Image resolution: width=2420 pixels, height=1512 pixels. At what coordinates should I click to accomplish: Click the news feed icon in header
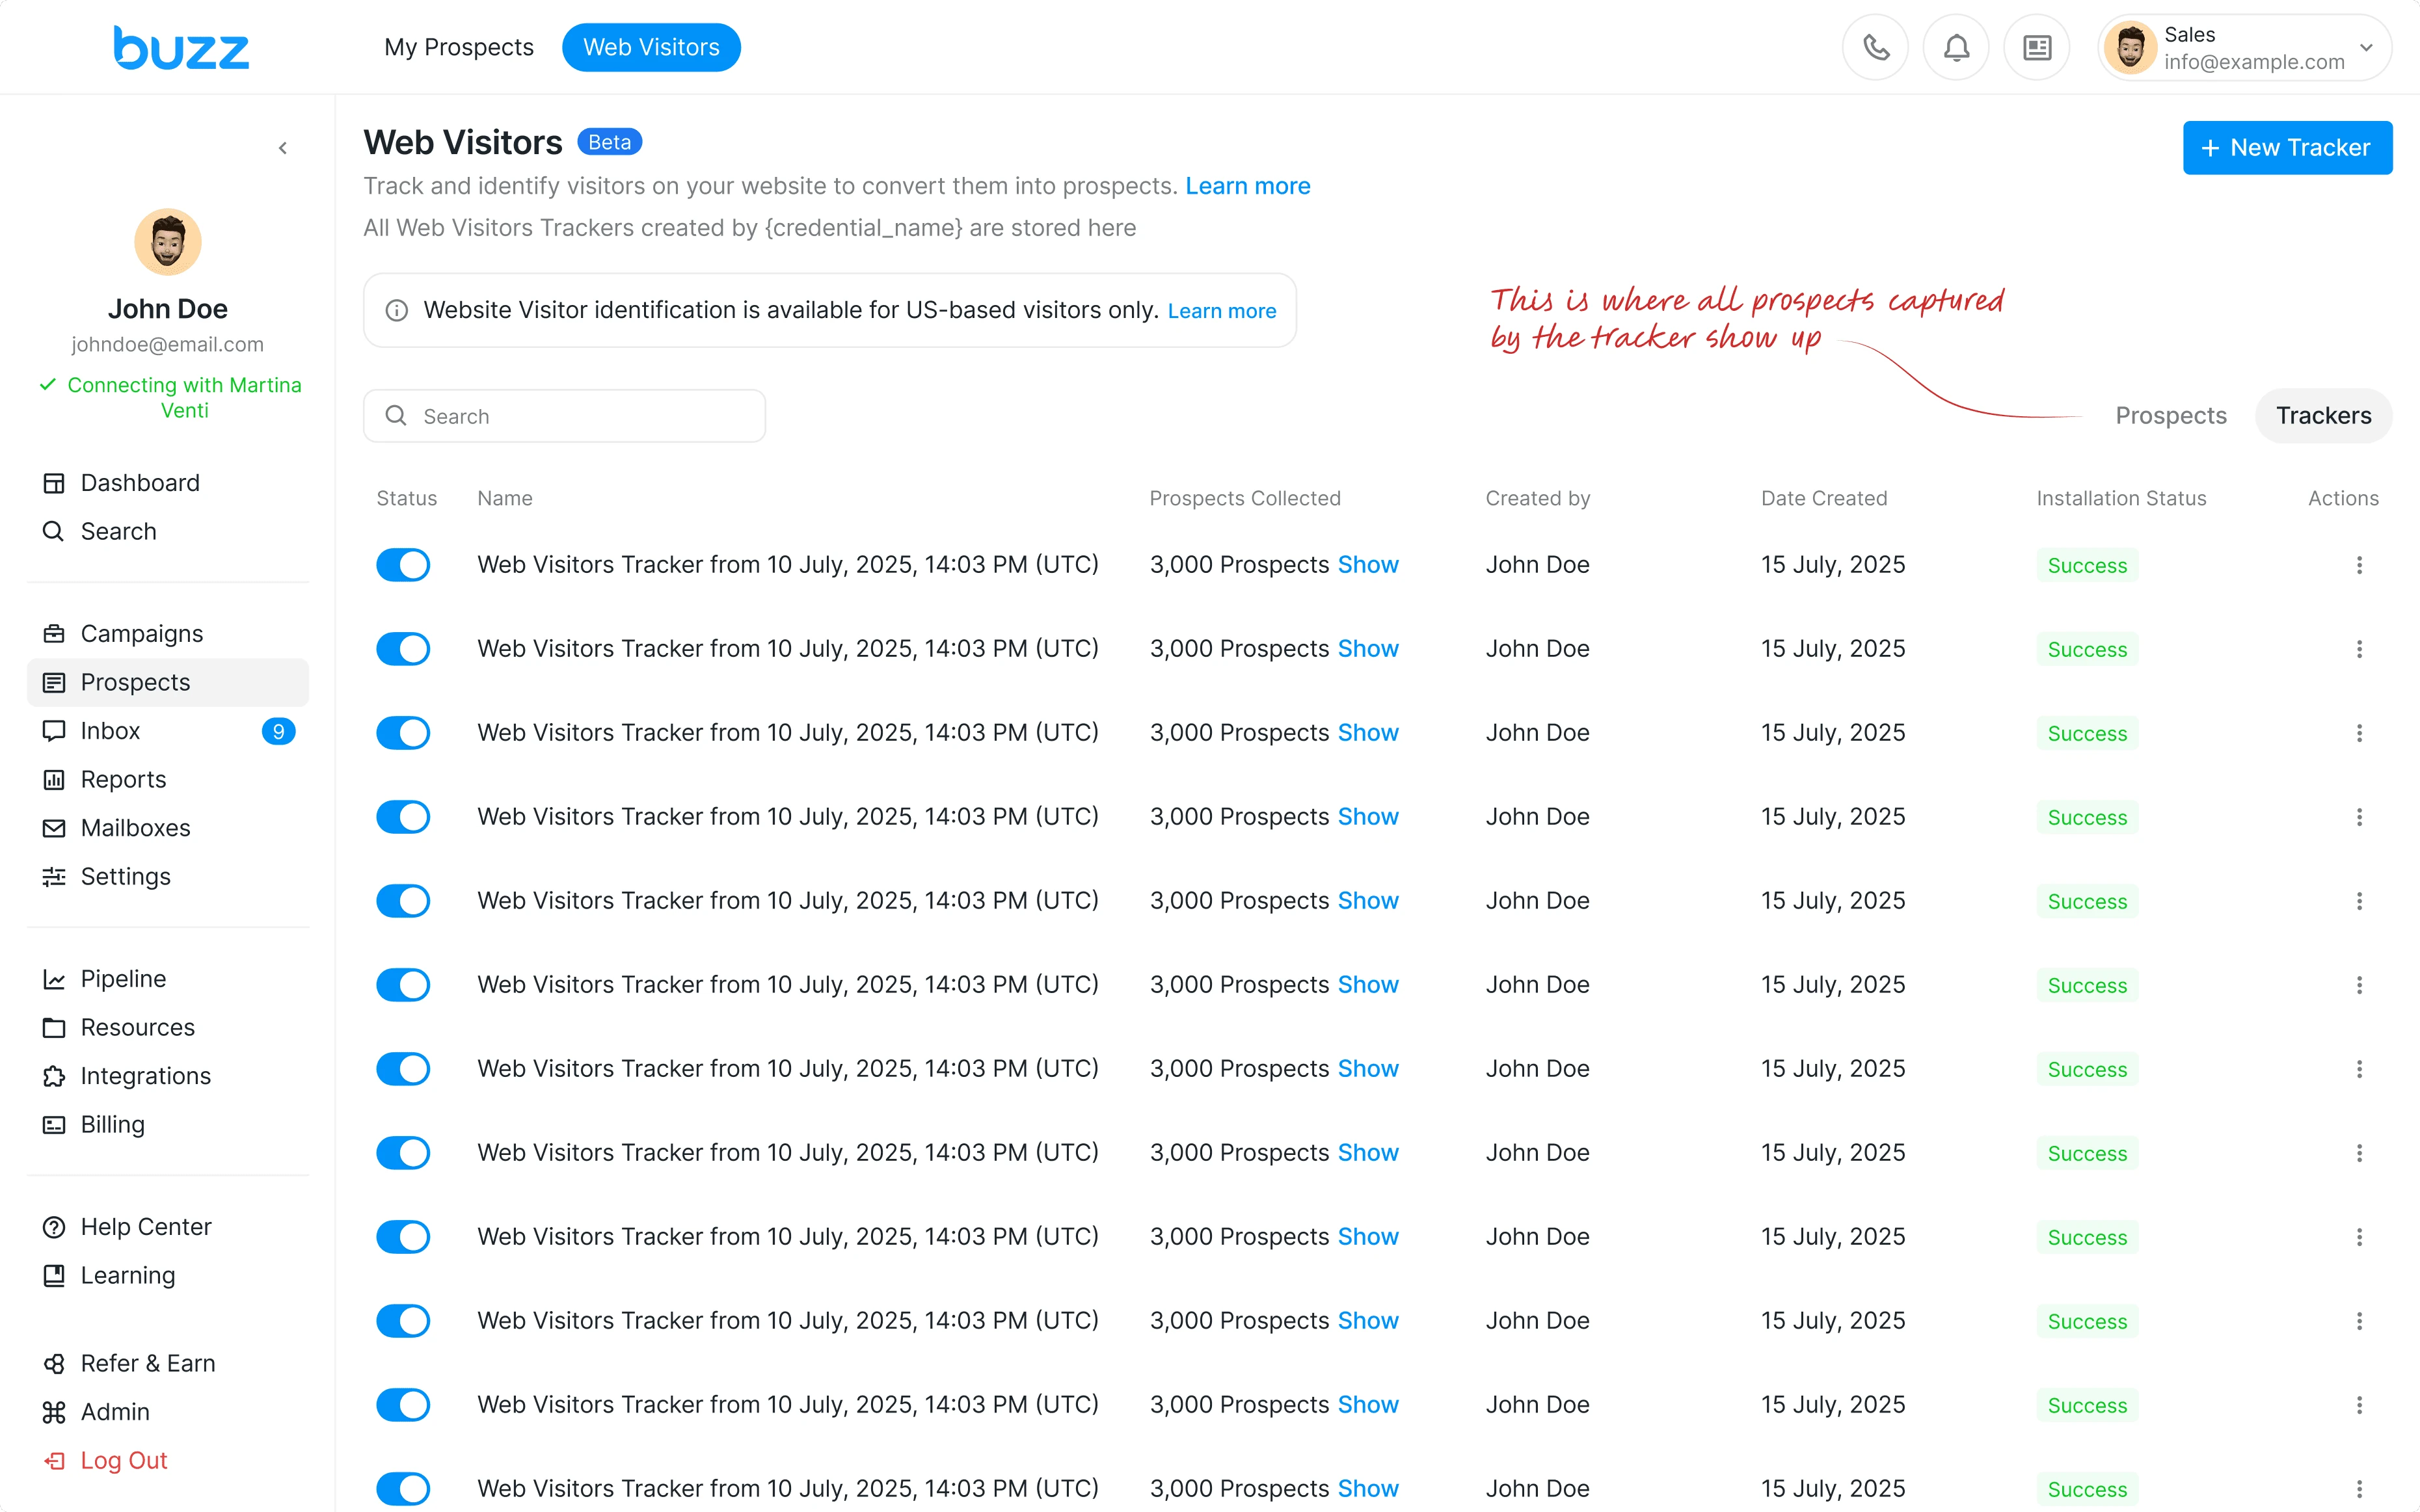[2037, 47]
